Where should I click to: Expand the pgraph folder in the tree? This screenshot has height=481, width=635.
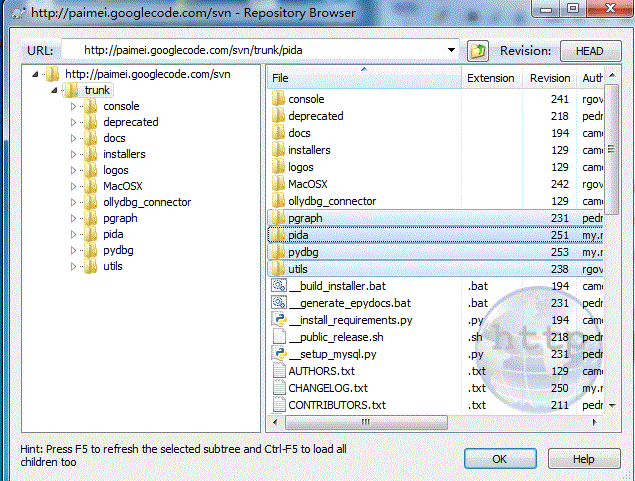coord(73,218)
